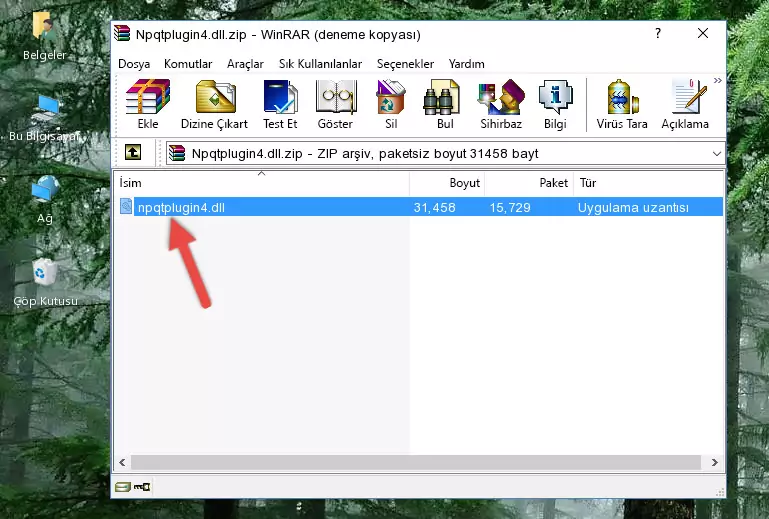The image size is (769, 519).
Task: Select the Bu Bilgisayar desktop icon
Action: tap(45, 117)
